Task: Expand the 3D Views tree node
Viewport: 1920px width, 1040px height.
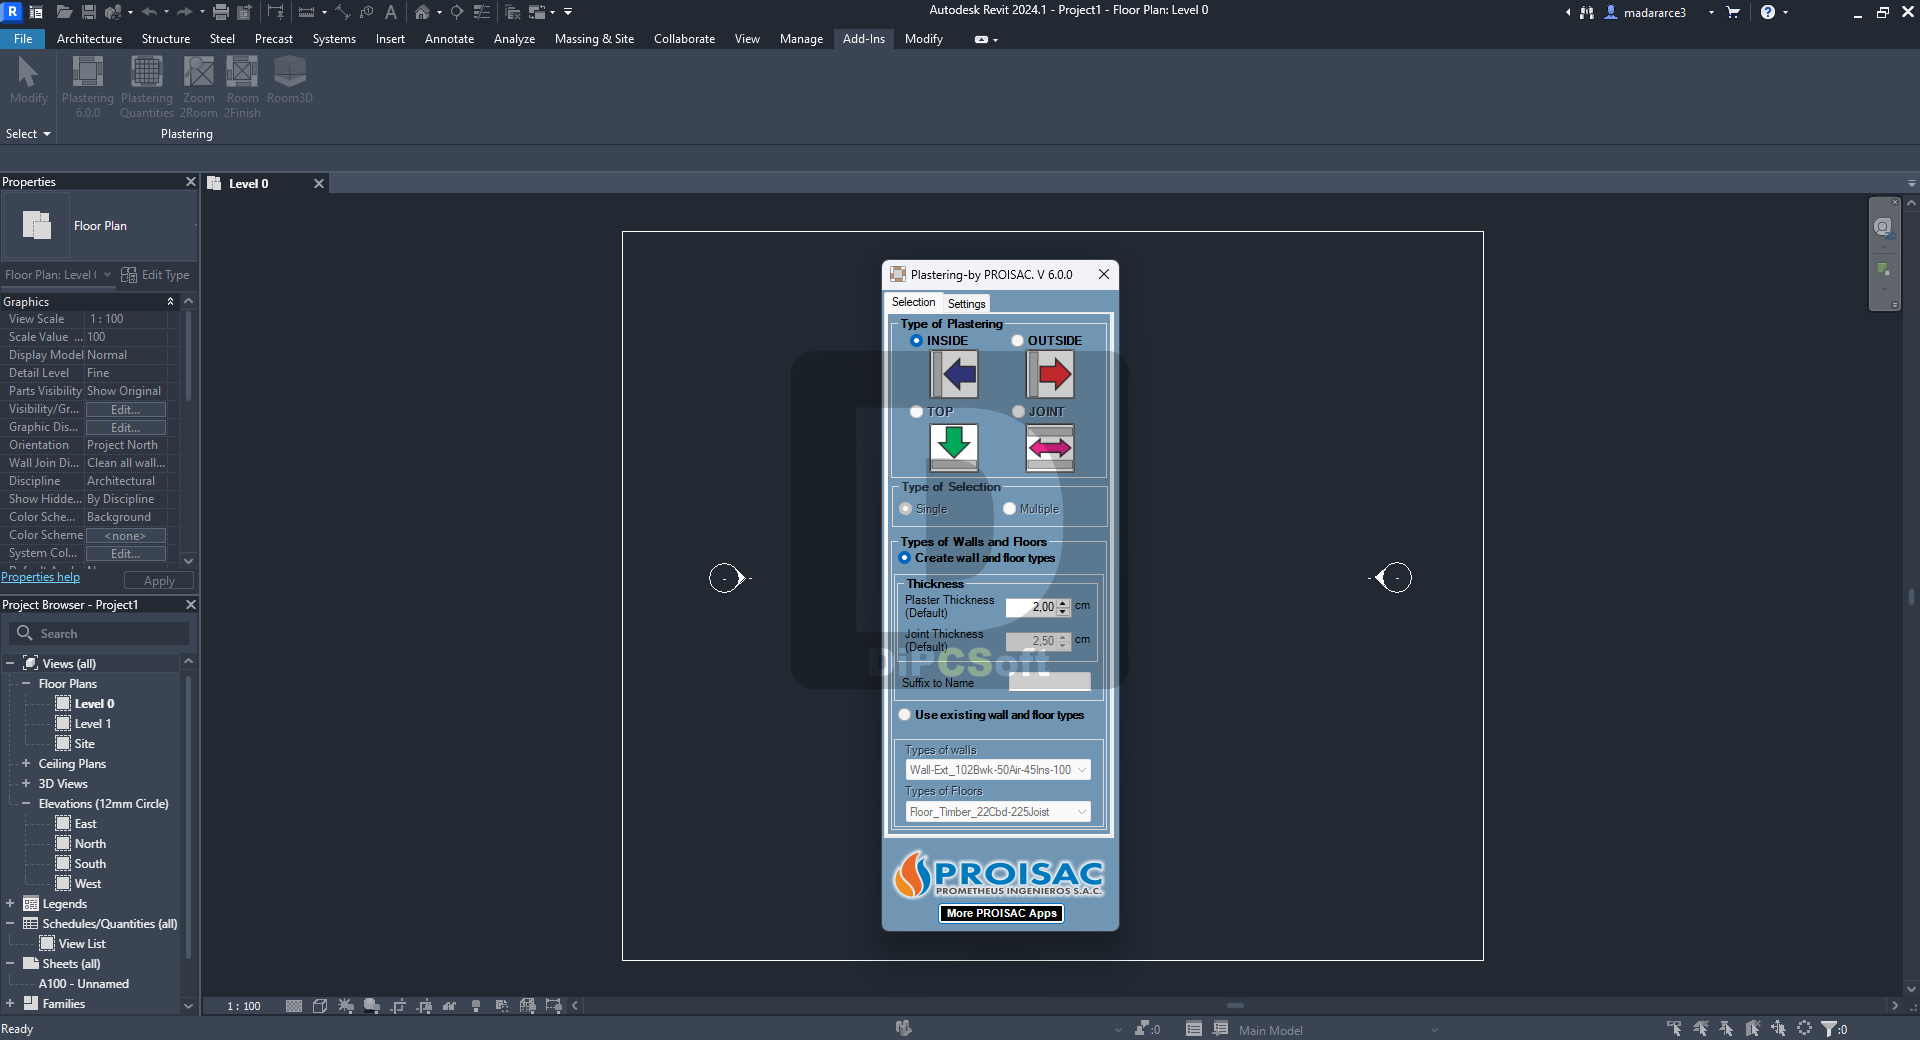Action: [26, 783]
